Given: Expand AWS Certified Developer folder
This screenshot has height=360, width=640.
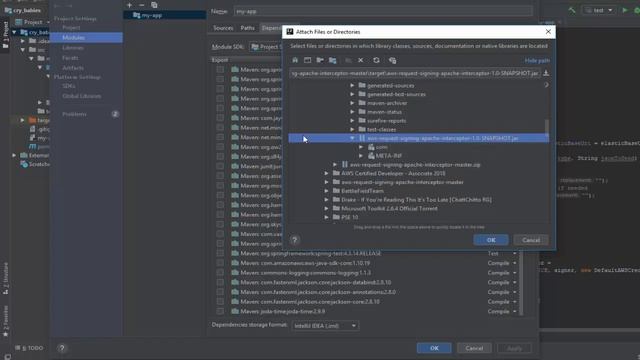Looking at the screenshot, I should click(327, 173).
